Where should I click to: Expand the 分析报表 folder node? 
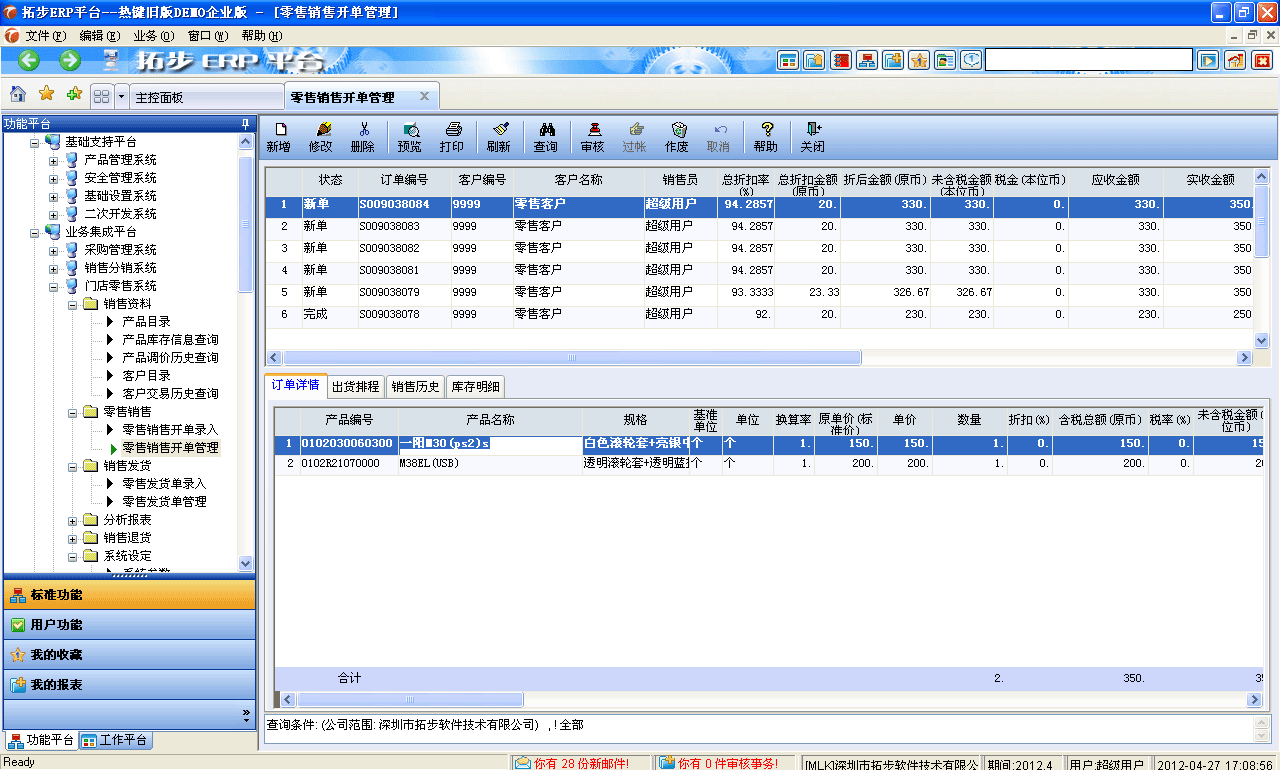pyautogui.click(x=70, y=519)
